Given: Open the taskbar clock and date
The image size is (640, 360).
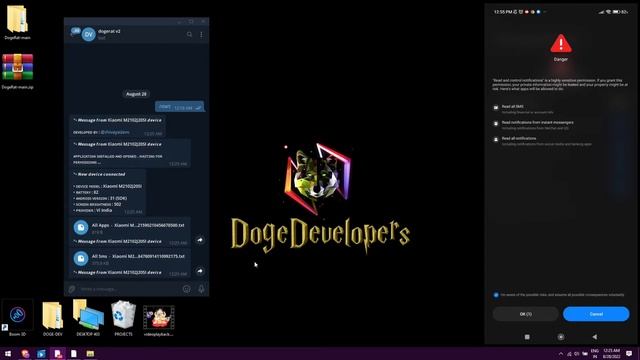Looking at the screenshot, I should coord(611,353).
